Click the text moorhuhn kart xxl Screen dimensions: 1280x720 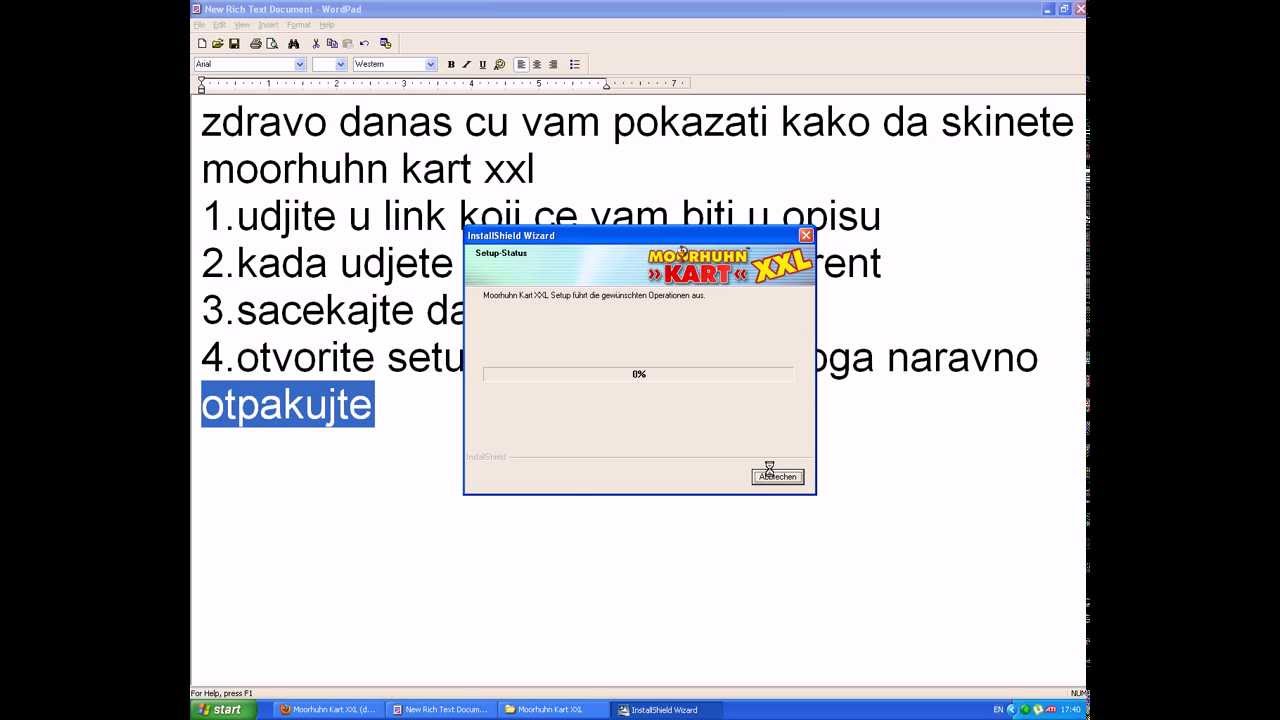coord(367,170)
